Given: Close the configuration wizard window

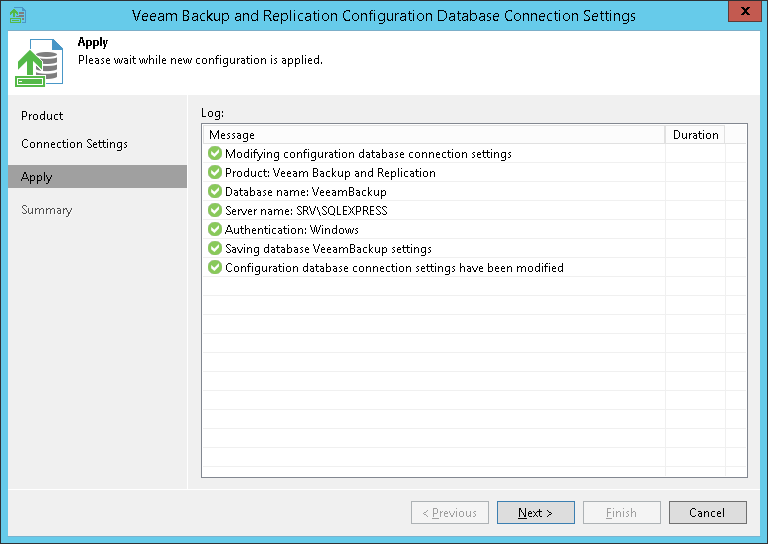Looking at the screenshot, I should click(743, 14).
